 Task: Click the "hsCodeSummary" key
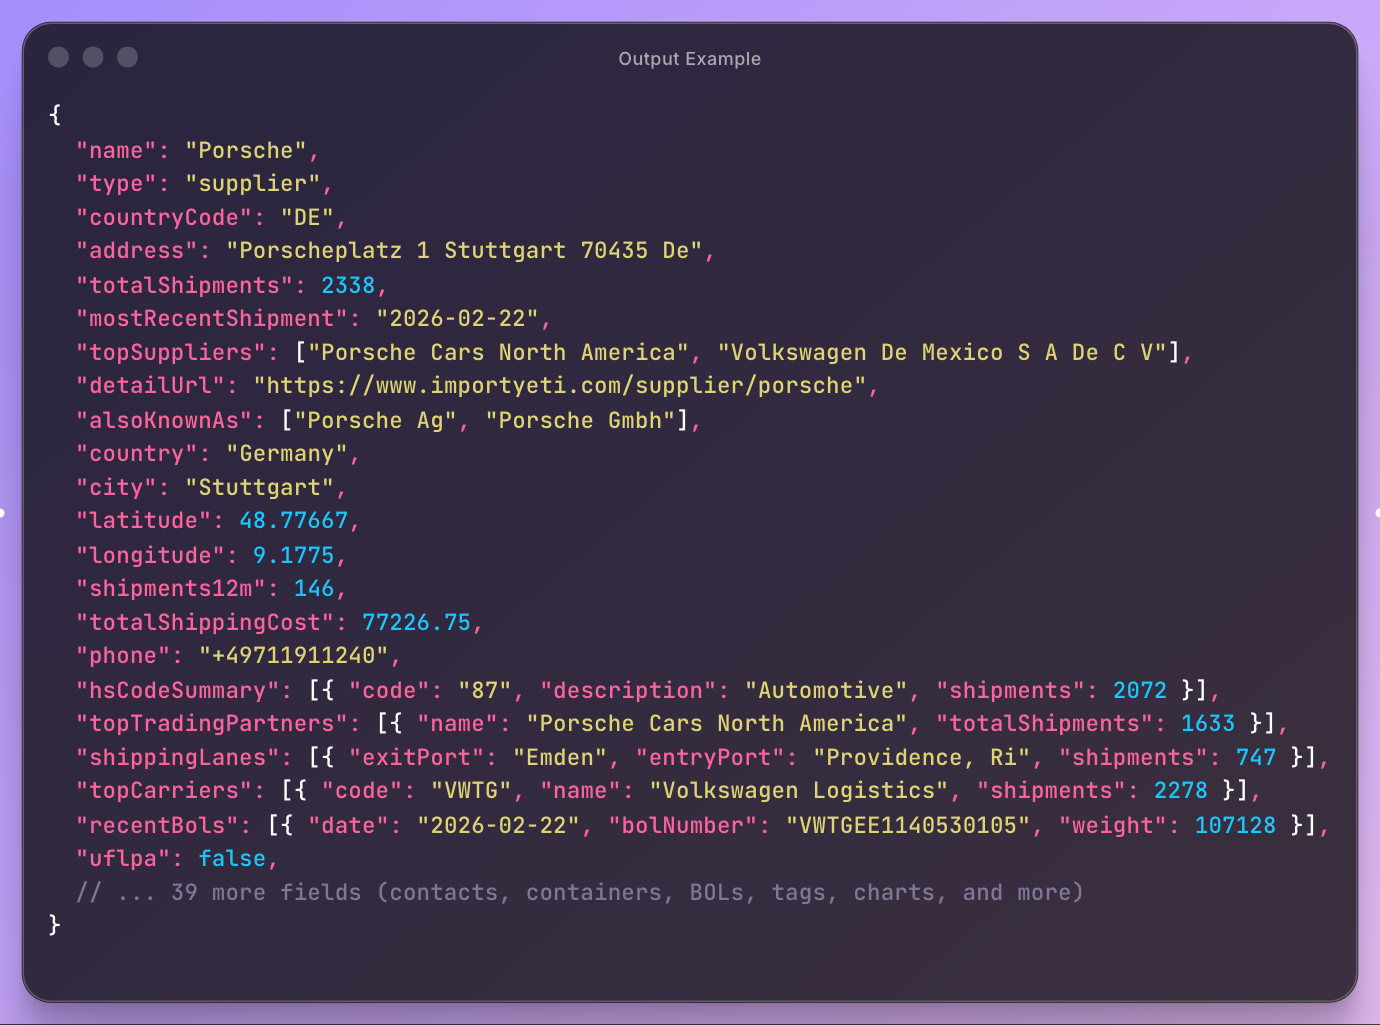tap(177, 691)
